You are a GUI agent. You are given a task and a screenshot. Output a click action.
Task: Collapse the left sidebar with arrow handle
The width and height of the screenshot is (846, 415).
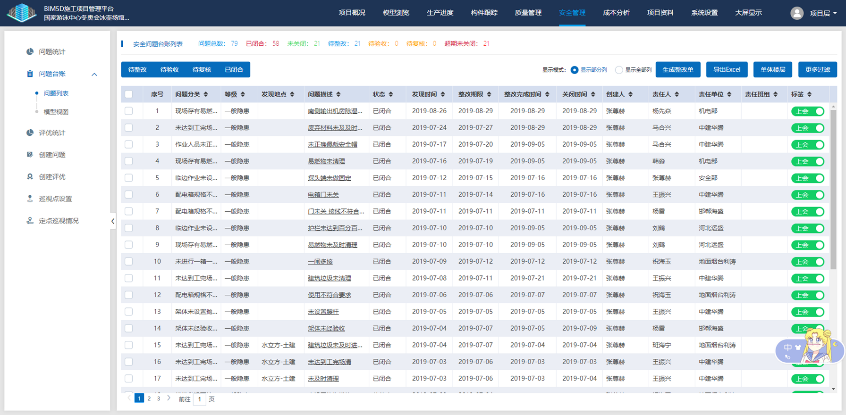113,220
